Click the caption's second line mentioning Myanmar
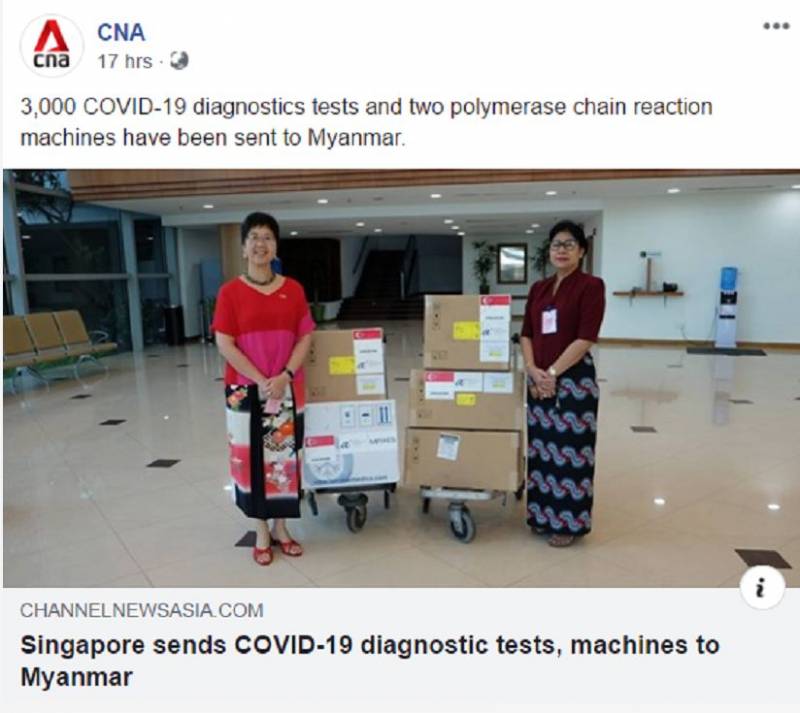This screenshot has width=800, height=713. click(213, 138)
